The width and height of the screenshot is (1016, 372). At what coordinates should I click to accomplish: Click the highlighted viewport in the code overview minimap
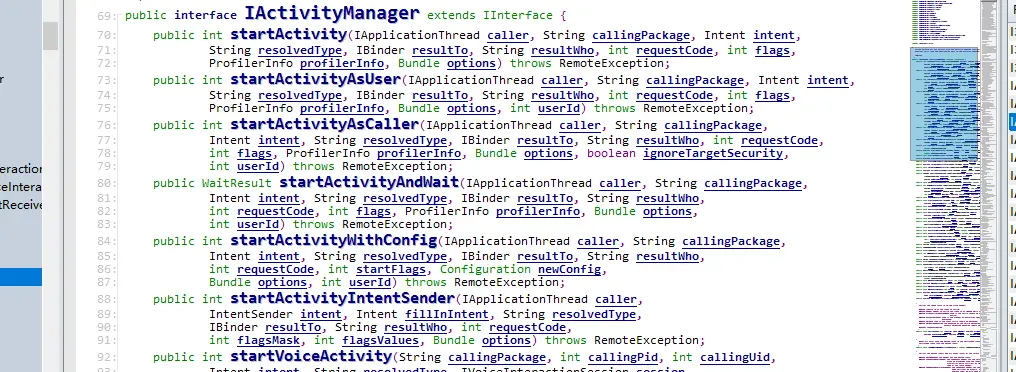[x=944, y=104]
